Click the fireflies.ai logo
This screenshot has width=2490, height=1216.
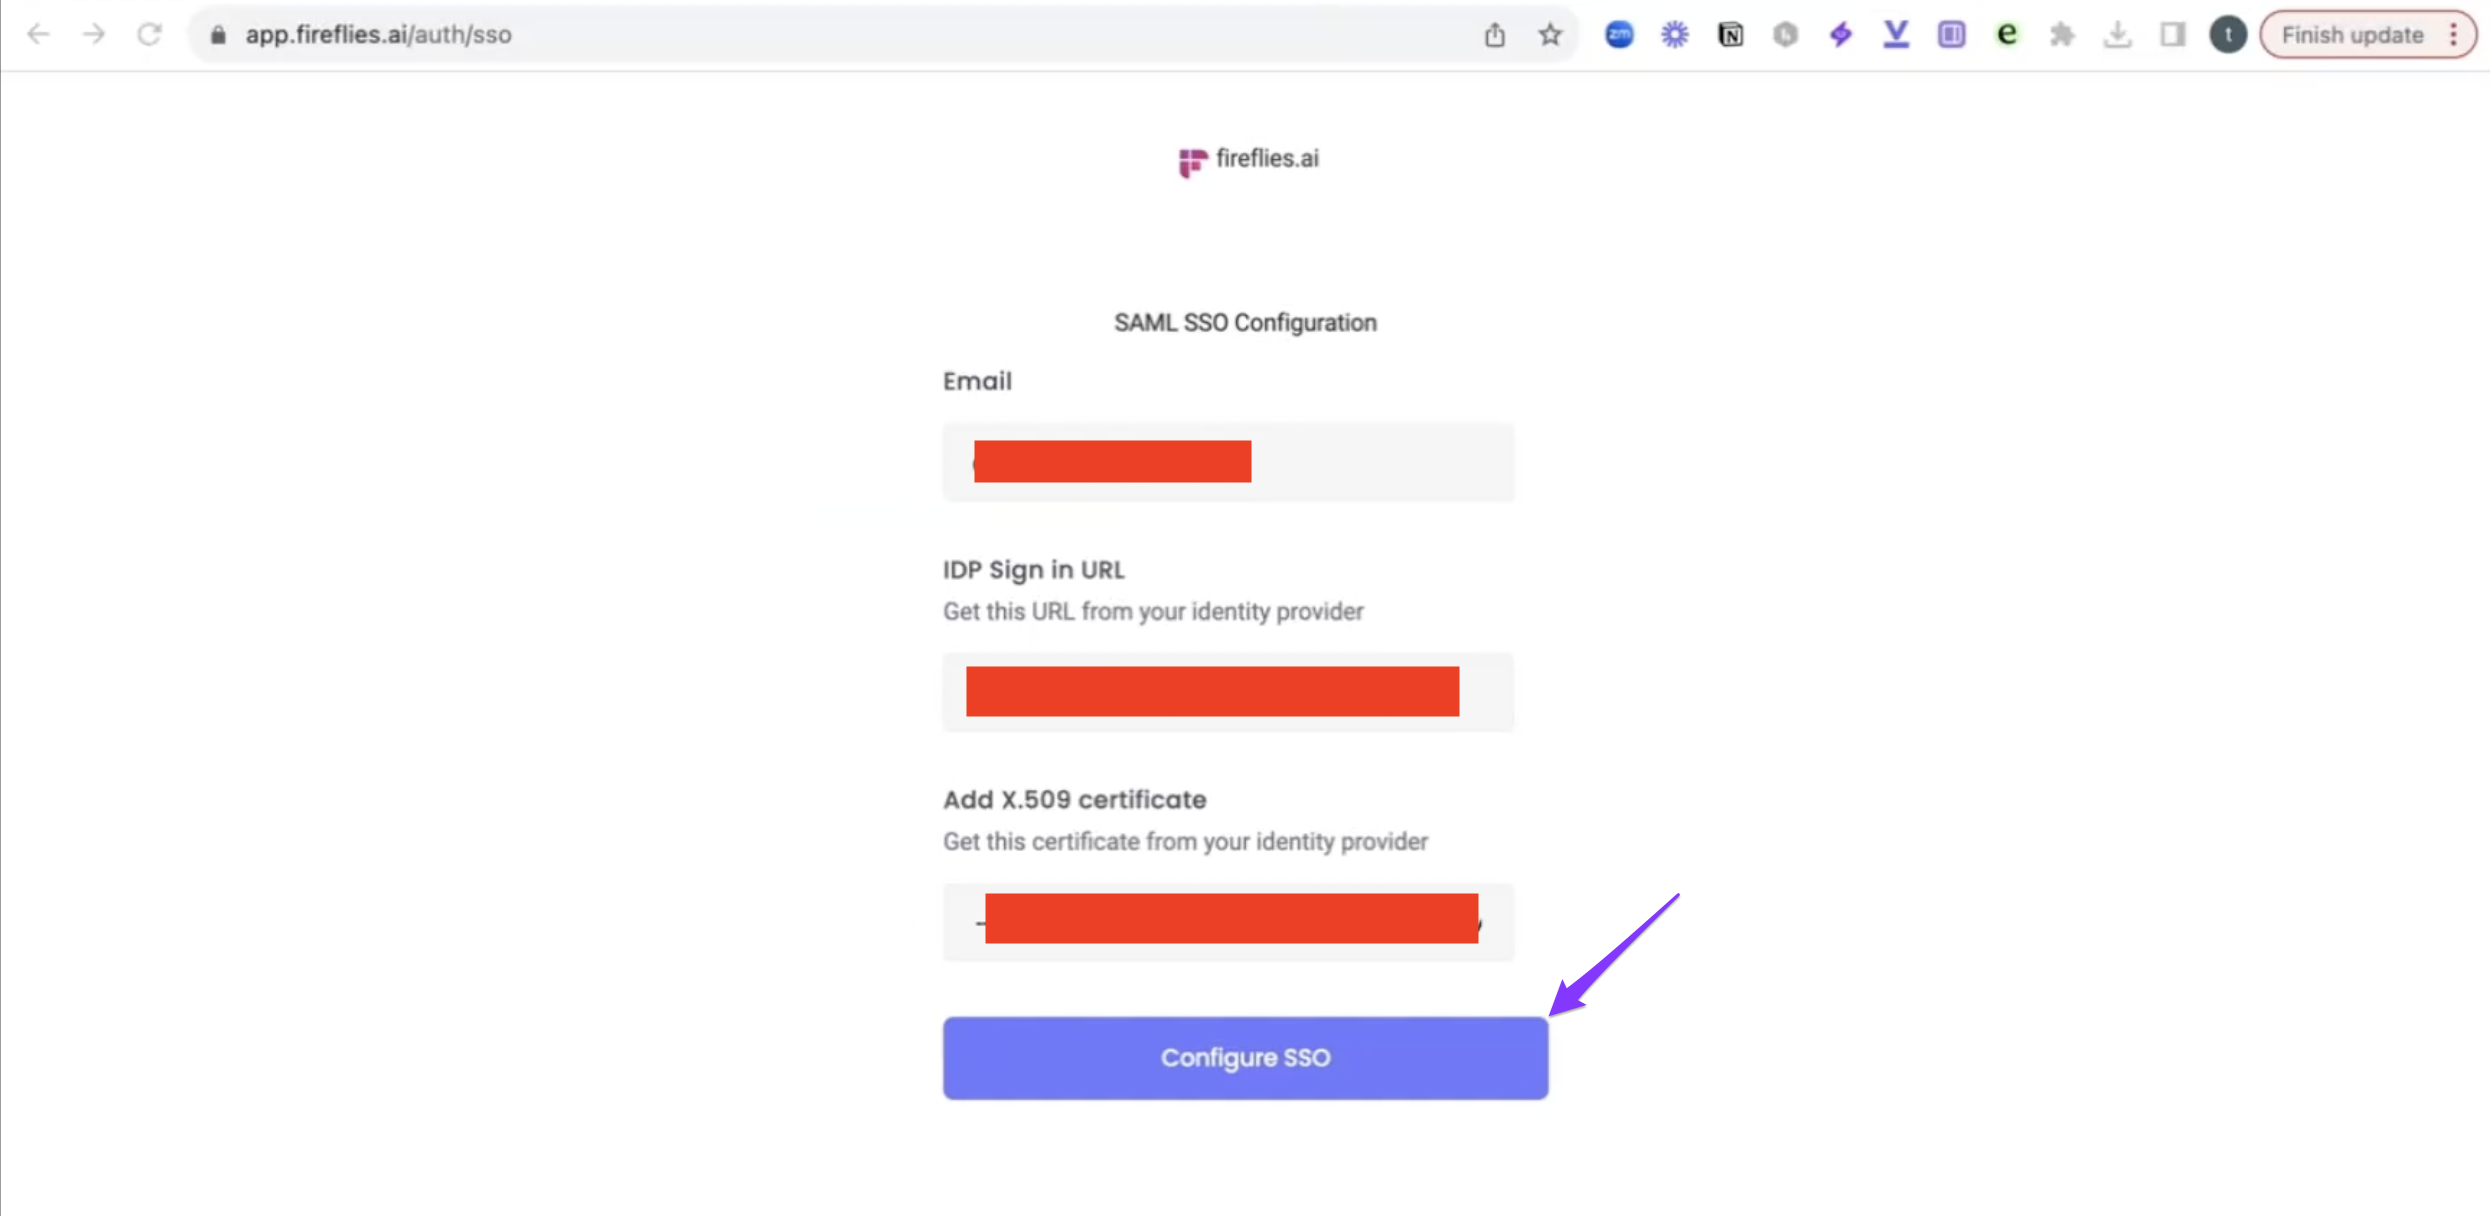tap(1248, 160)
